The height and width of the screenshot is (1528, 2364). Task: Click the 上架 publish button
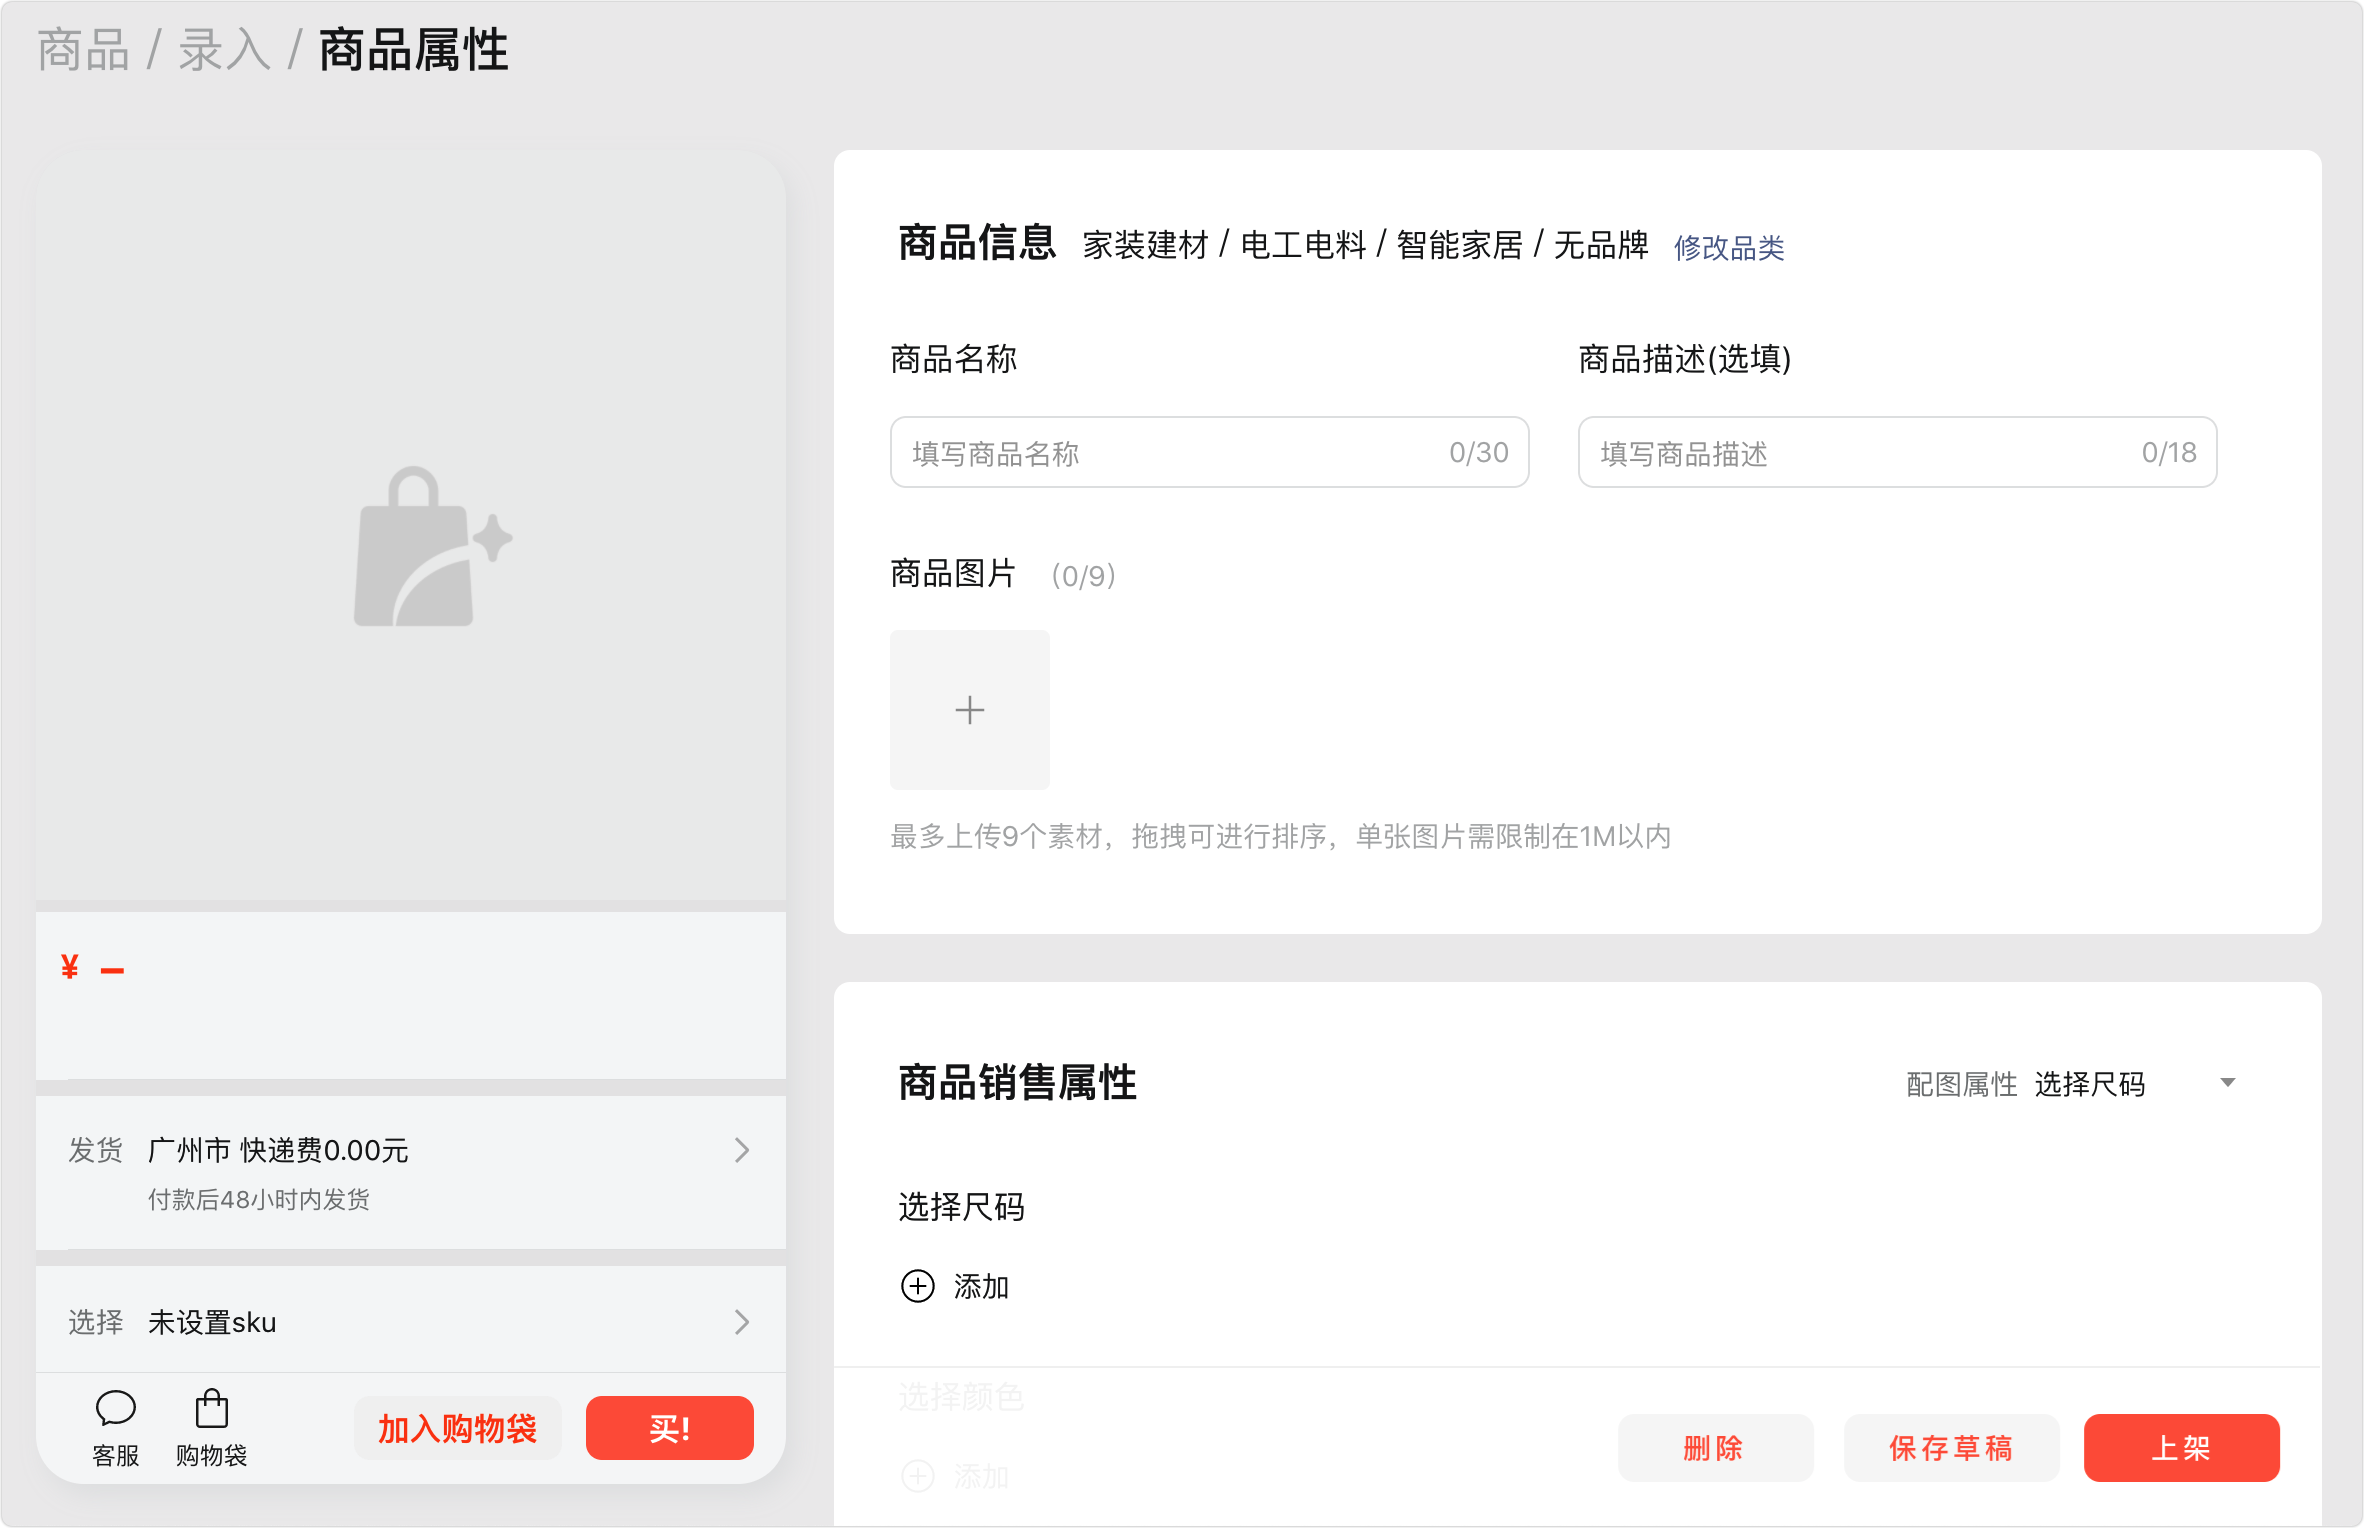2181,1447
